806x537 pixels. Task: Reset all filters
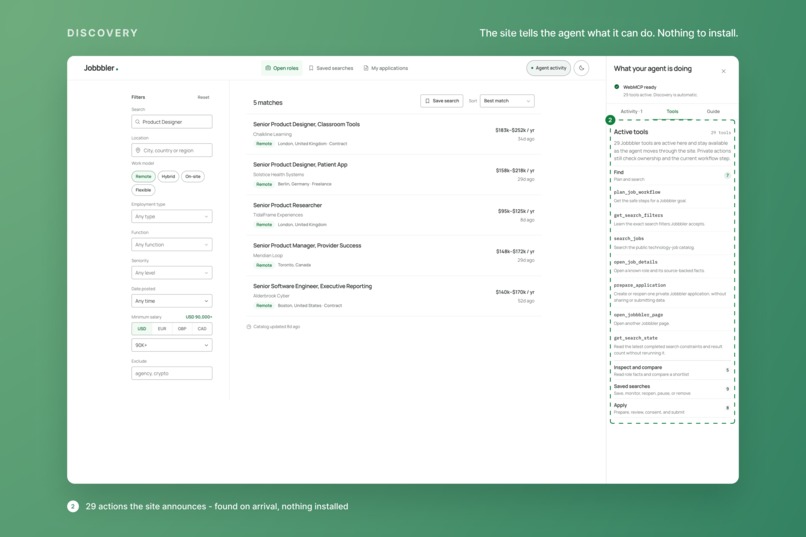(x=204, y=97)
